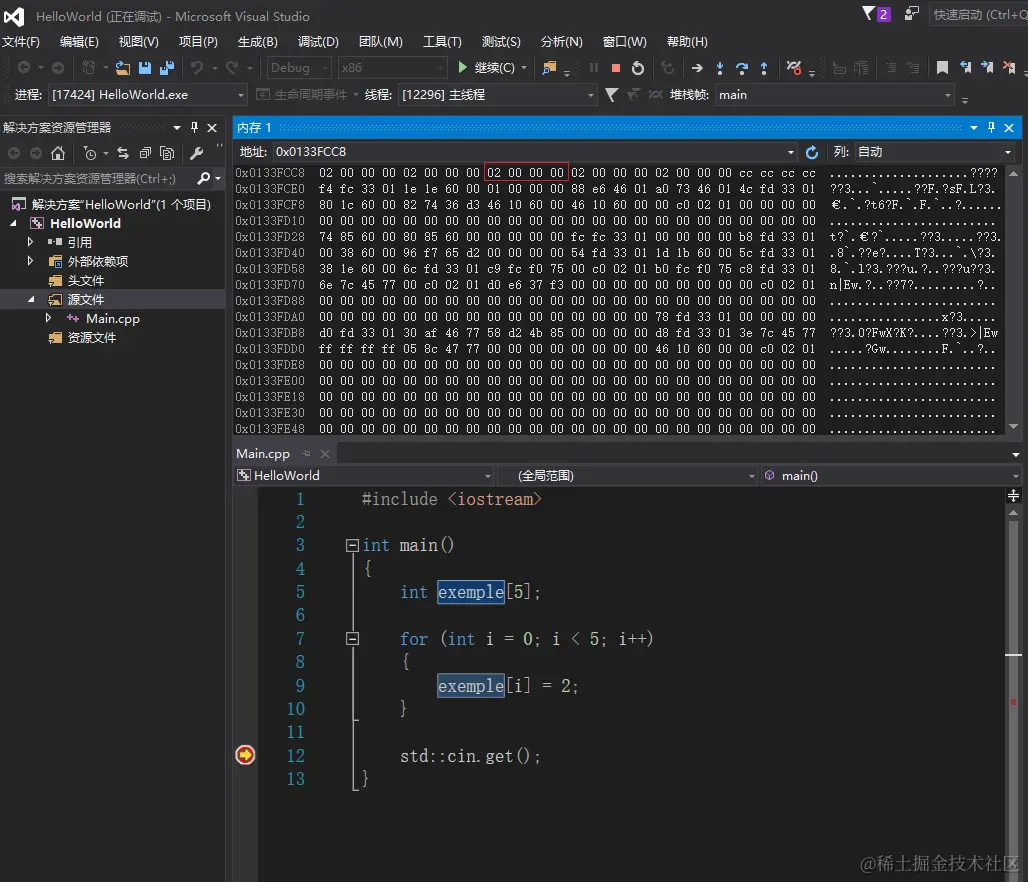Click the Restart debugging icon
1028x882 pixels.
tap(638, 68)
